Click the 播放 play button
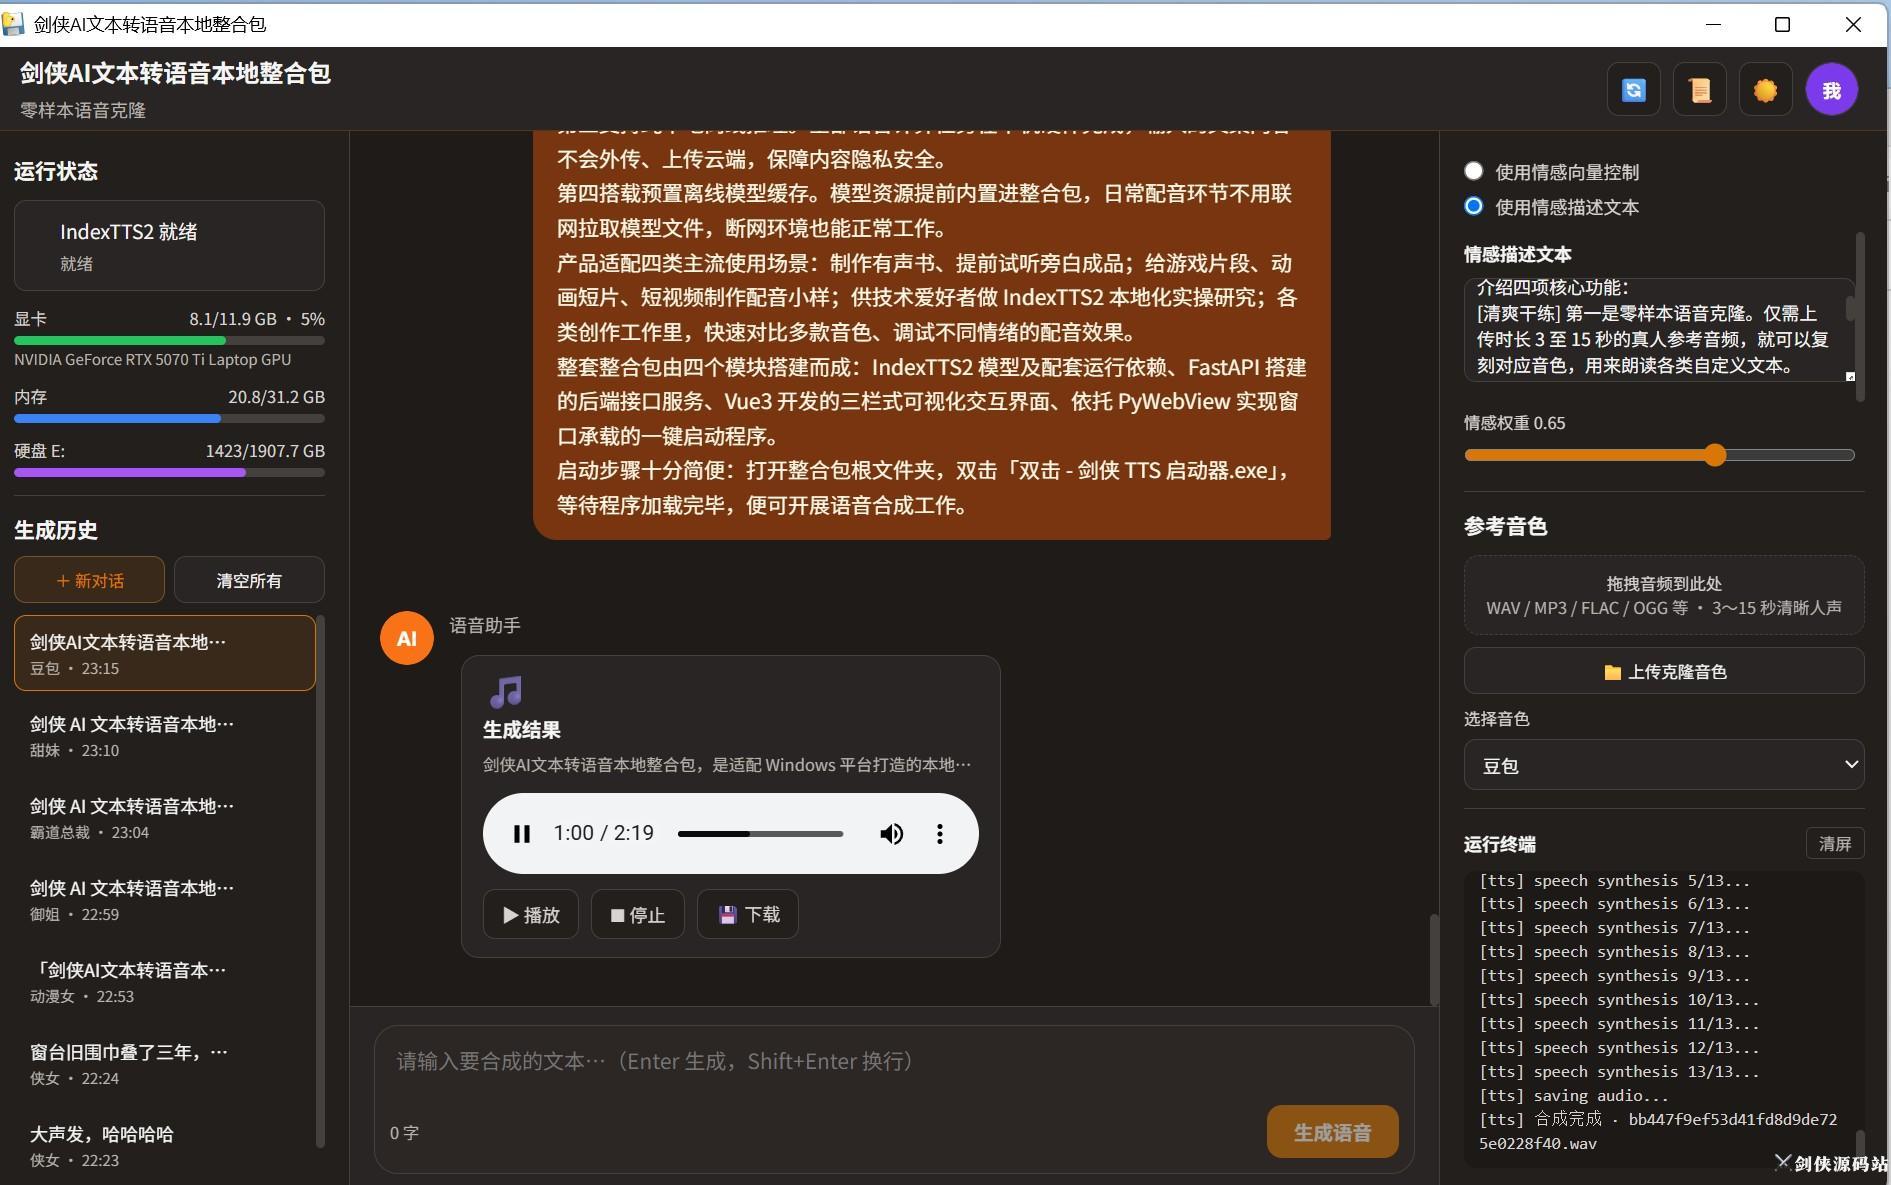Image resolution: width=1891 pixels, height=1185 pixels. point(530,914)
